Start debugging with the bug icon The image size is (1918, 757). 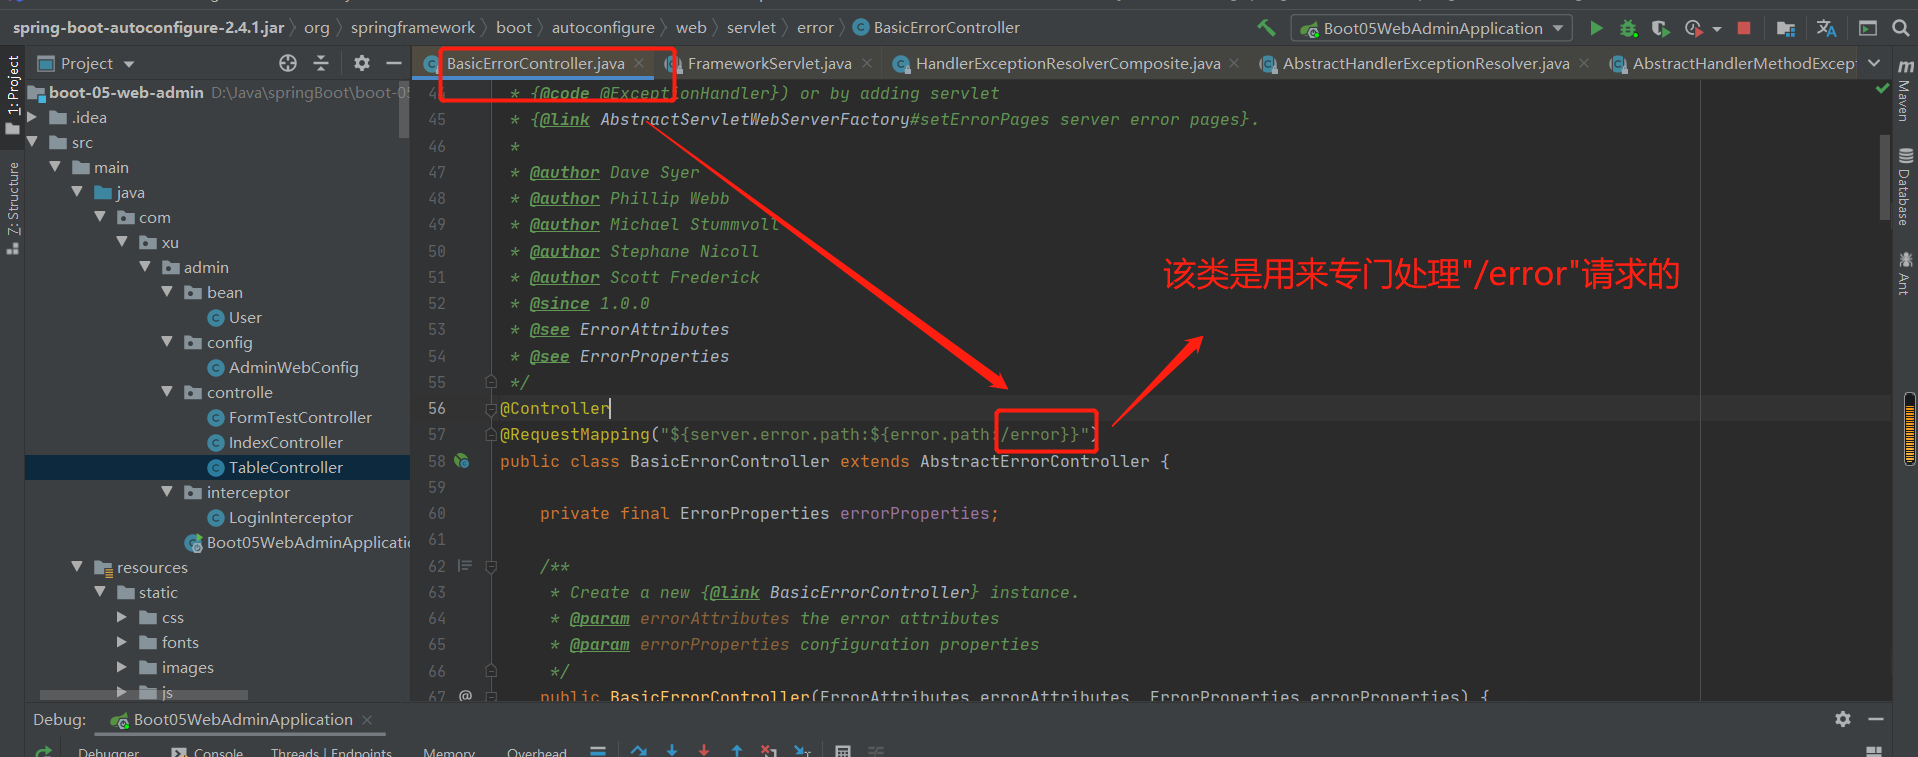[x=1628, y=28]
